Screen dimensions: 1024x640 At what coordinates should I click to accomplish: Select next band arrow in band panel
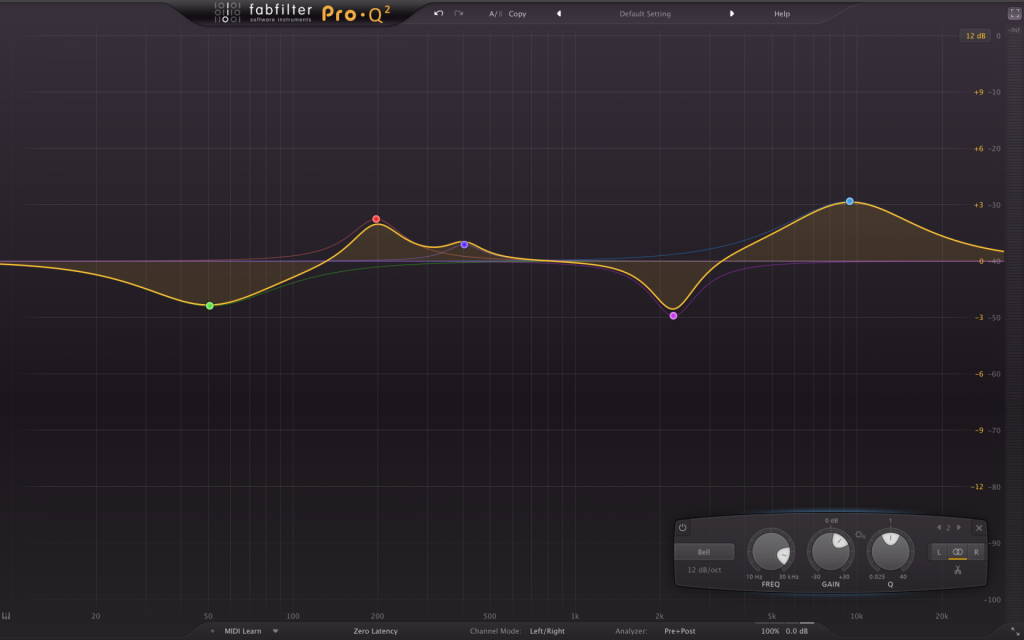click(x=959, y=528)
